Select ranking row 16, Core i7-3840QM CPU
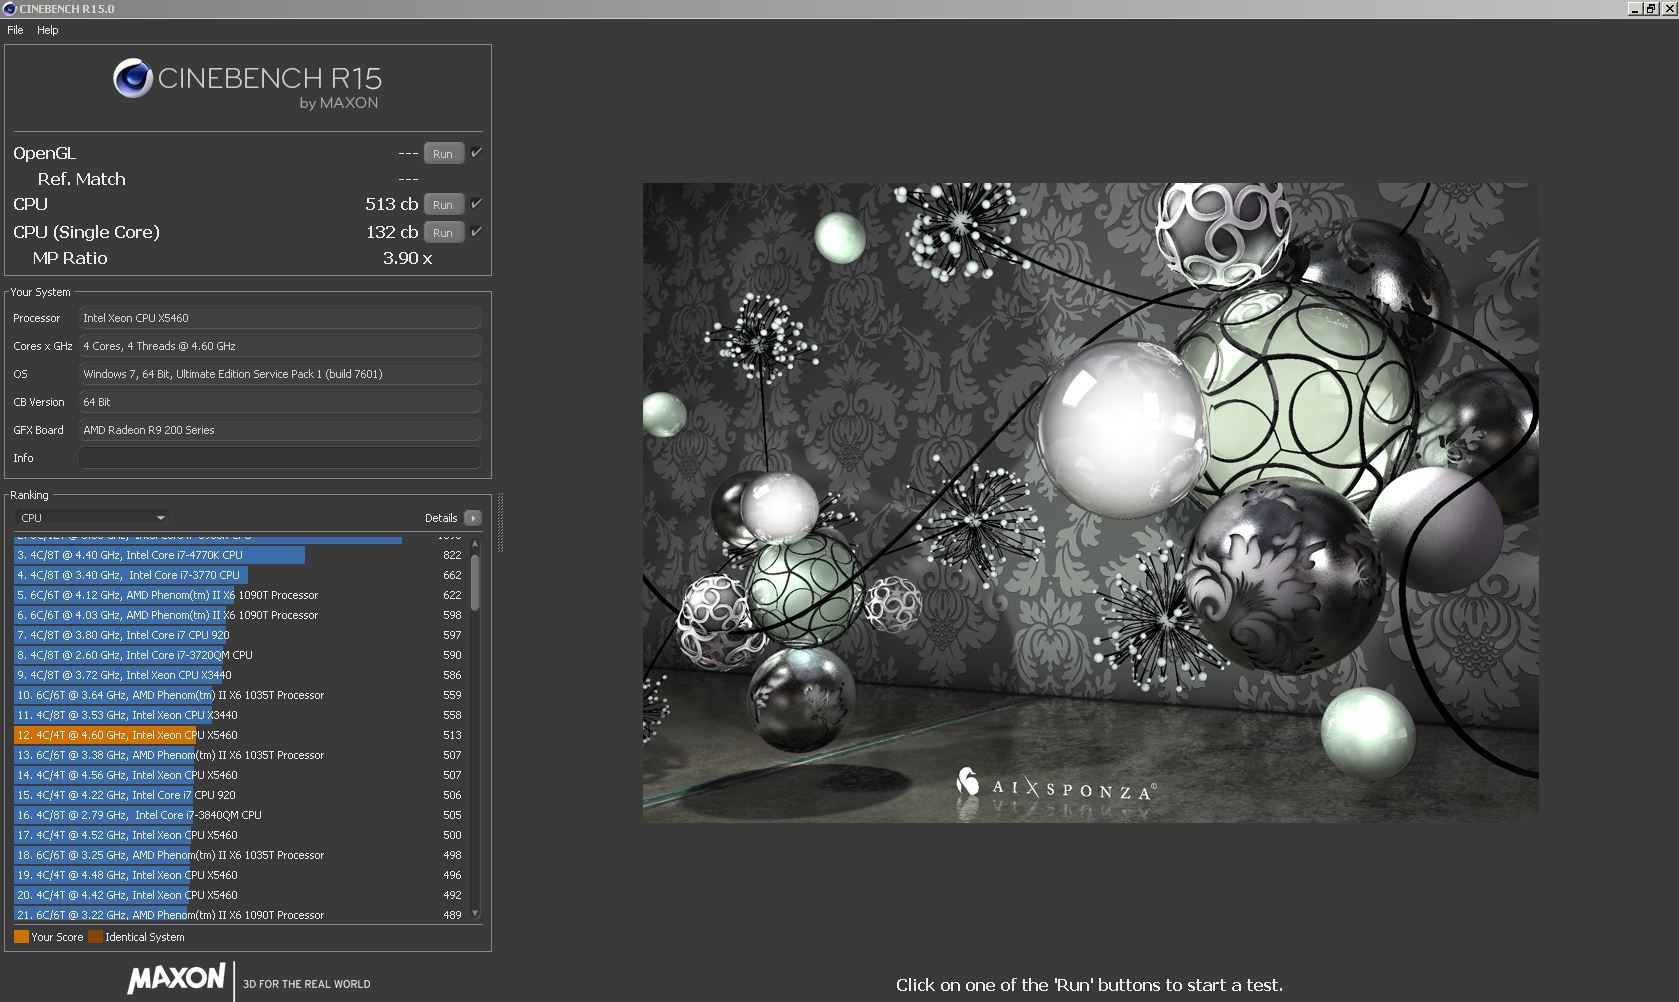Screen dimensions: 1679x1002 [x=240, y=815]
